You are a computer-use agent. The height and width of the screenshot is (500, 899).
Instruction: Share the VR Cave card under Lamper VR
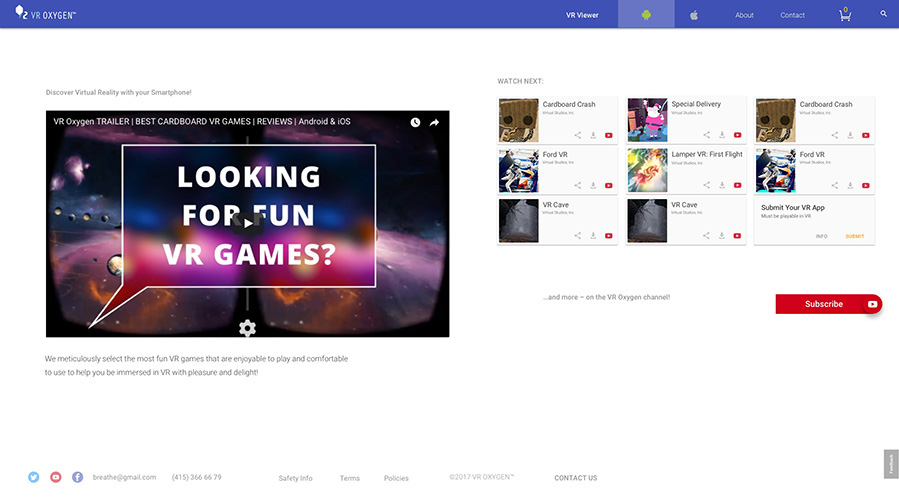tap(706, 236)
